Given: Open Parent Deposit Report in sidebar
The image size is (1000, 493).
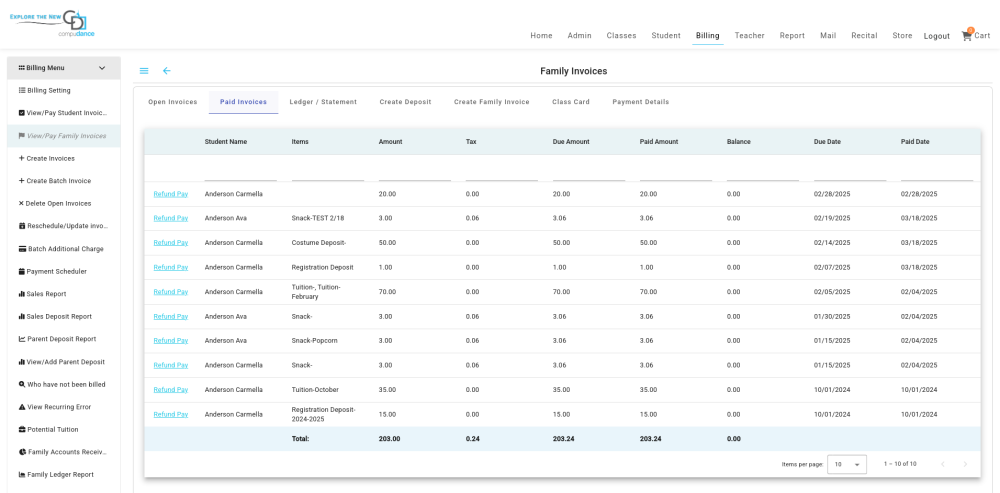Looking at the screenshot, I should 63,339.
